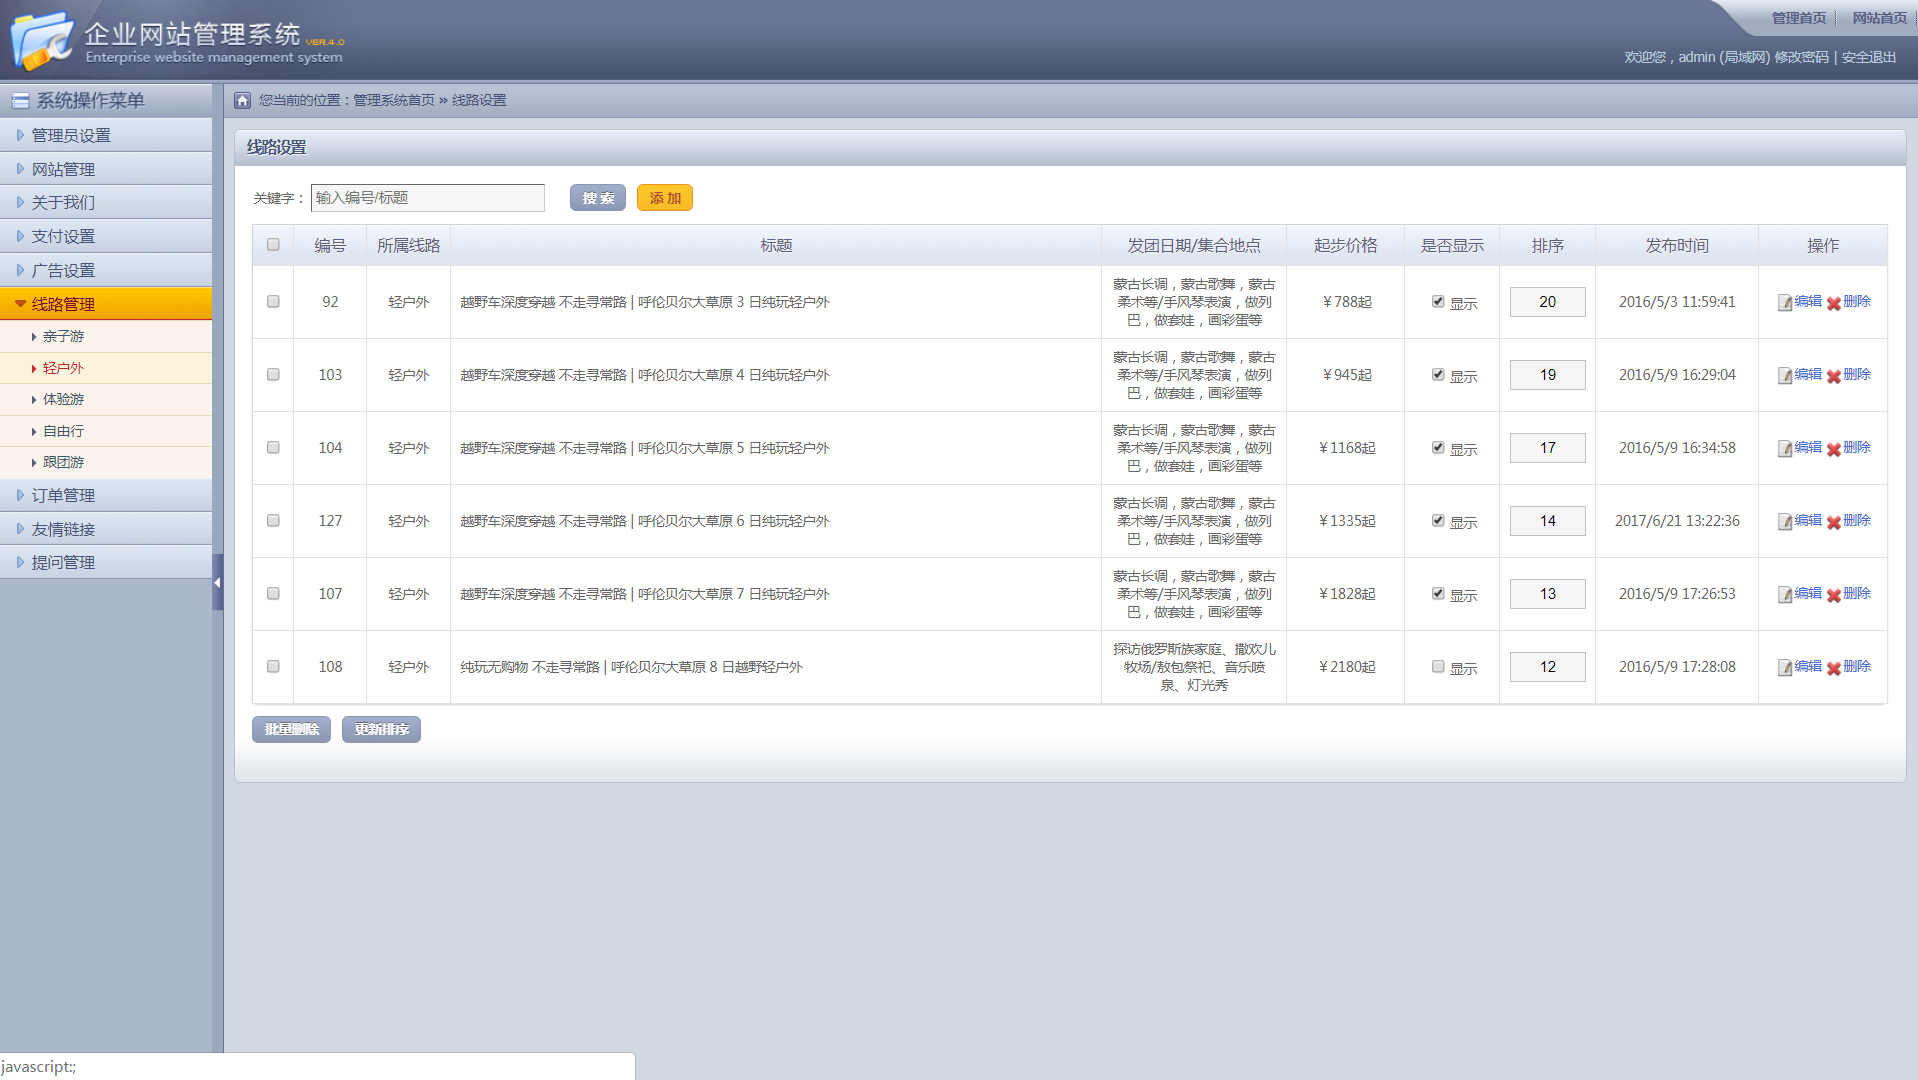The width and height of the screenshot is (1918, 1080).
Task: Go to 管理首页 in top navigation
Action: [1798, 18]
